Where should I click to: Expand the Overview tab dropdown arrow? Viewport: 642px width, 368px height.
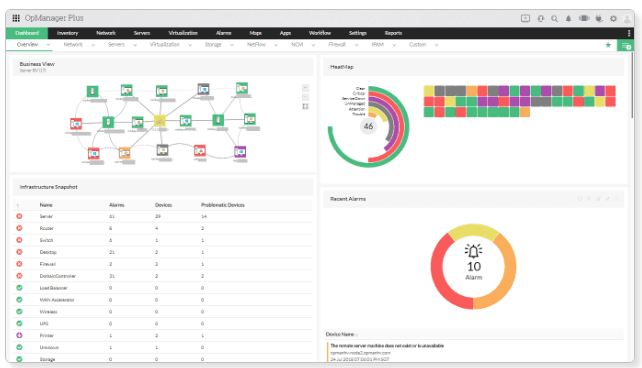click(x=48, y=45)
